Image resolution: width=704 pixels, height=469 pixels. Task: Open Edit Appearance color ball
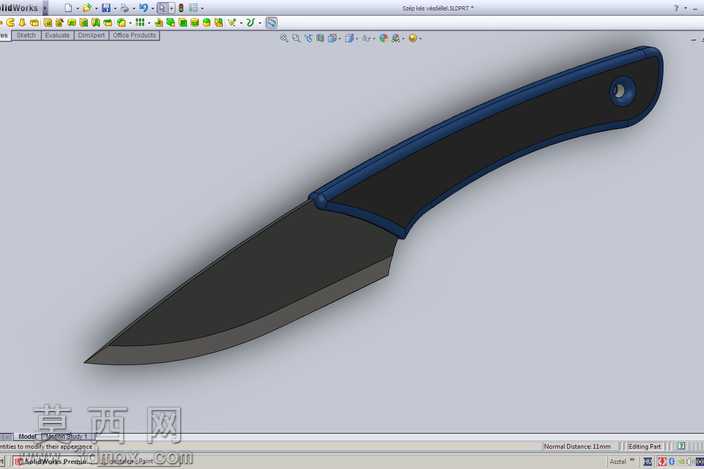[383, 39]
